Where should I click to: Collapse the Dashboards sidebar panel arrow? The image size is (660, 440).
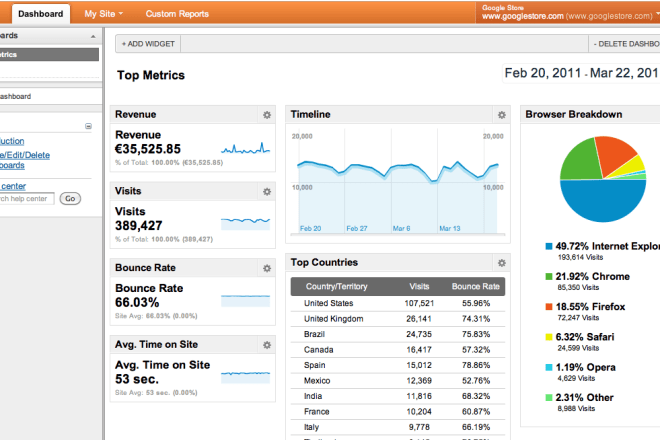click(93, 37)
